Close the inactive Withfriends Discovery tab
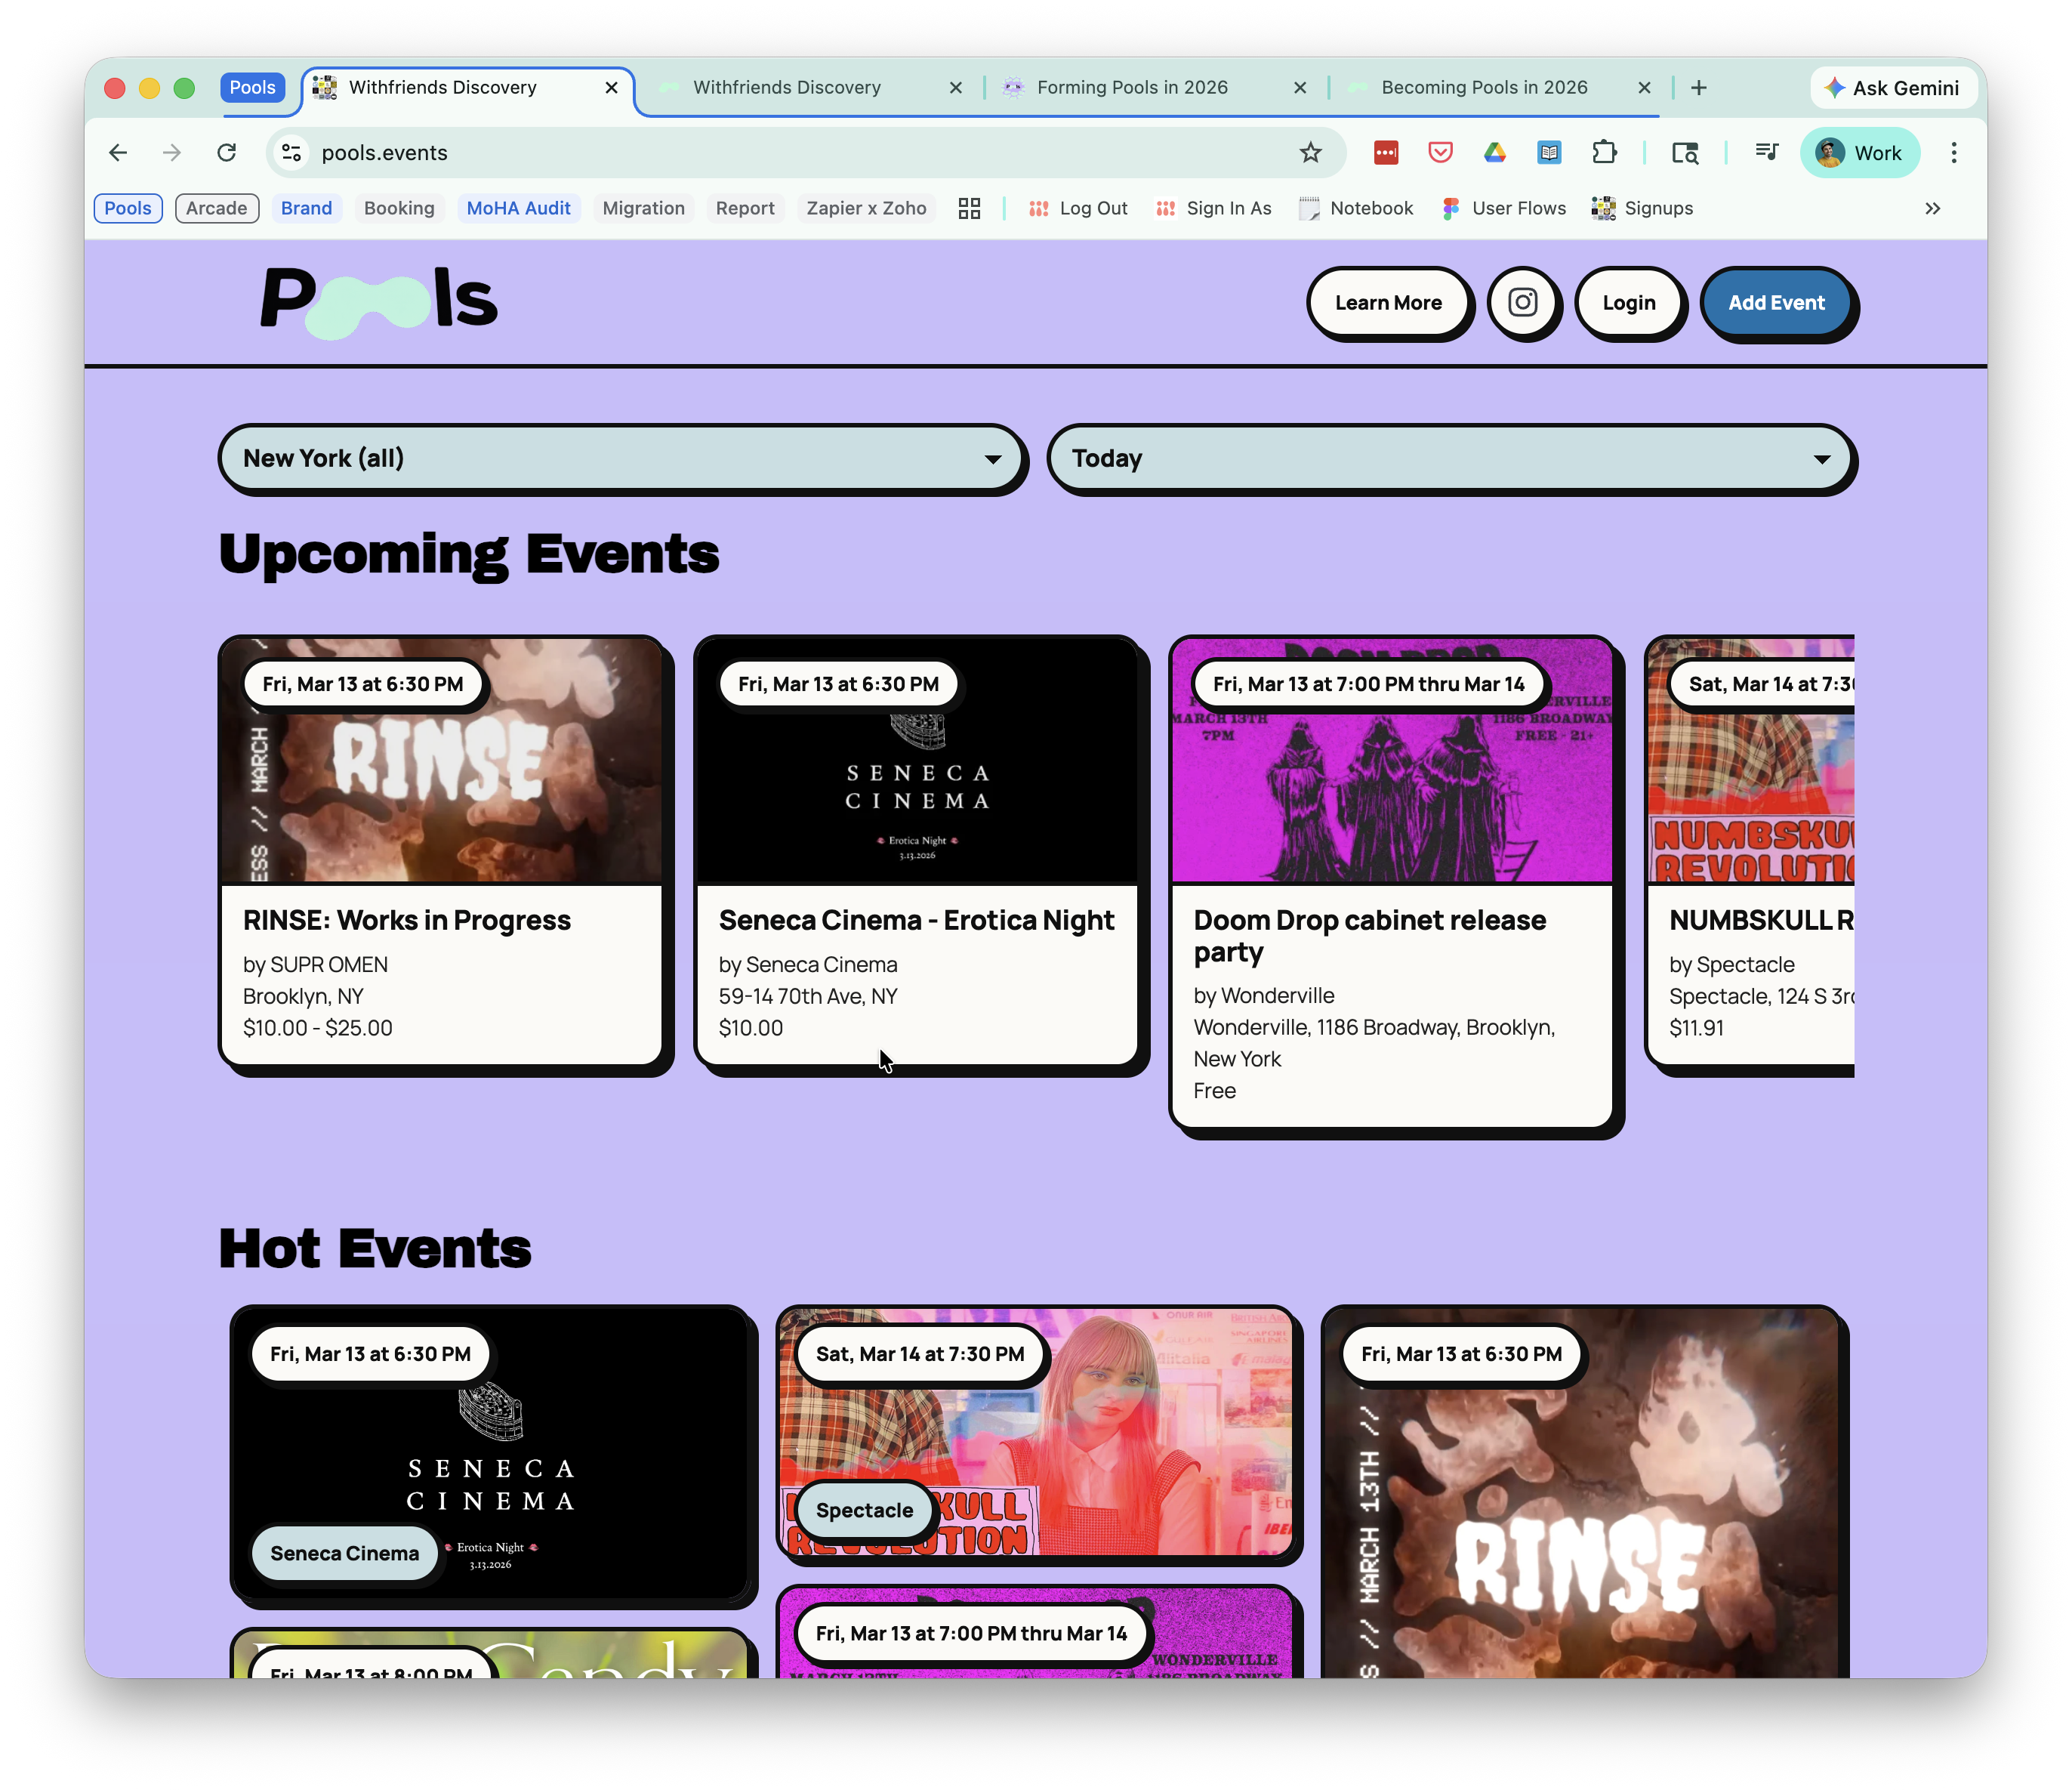Image resolution: width=2072 pixels, height=1790 pixels. point(956,88)
